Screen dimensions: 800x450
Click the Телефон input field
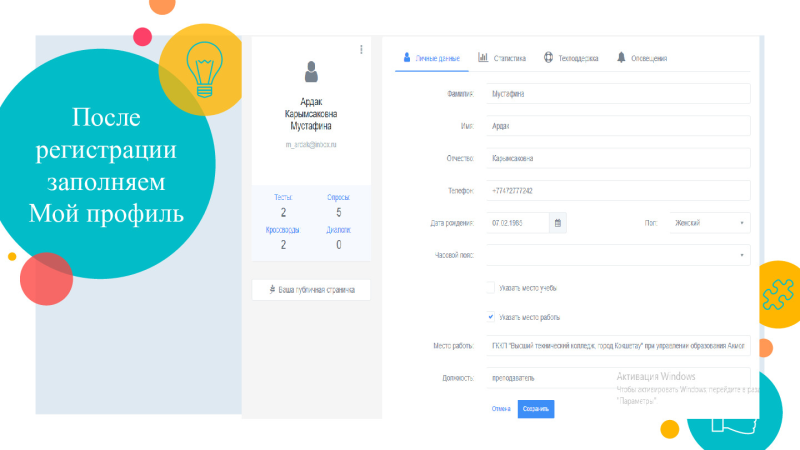(618, 191)
